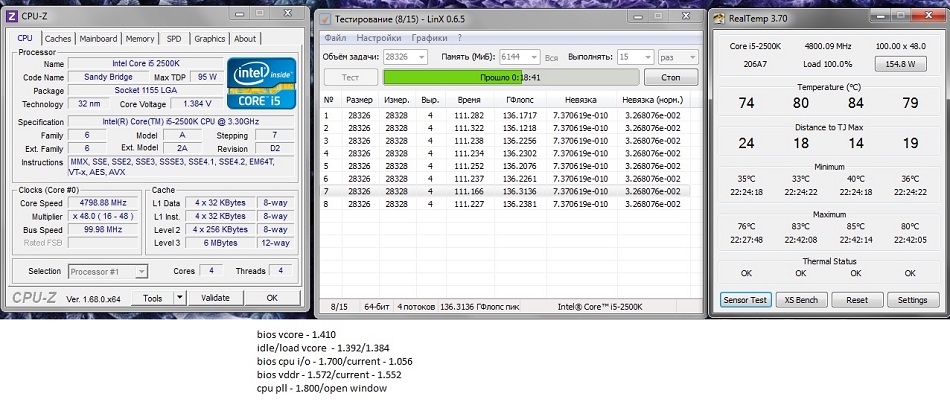Click the Multiplier value x 48.0 field
The width and height of the screenshot is (950, 402).
tap(102, 216)
